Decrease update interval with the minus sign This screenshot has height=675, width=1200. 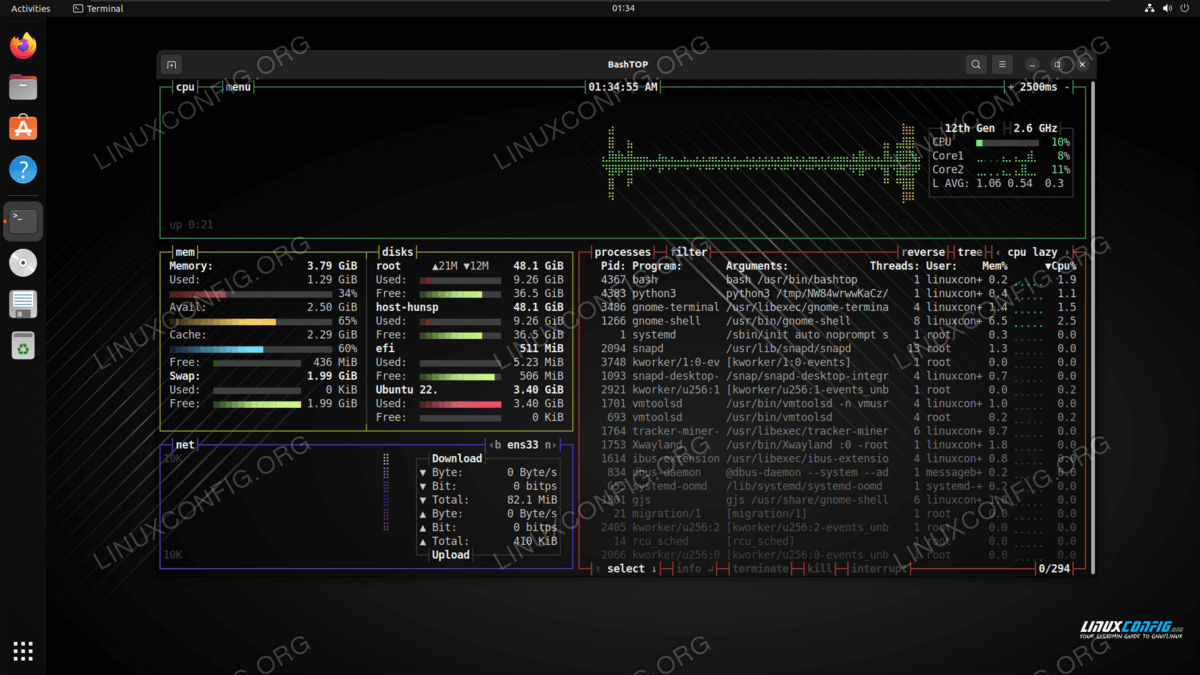click(x=1068, y=87)
